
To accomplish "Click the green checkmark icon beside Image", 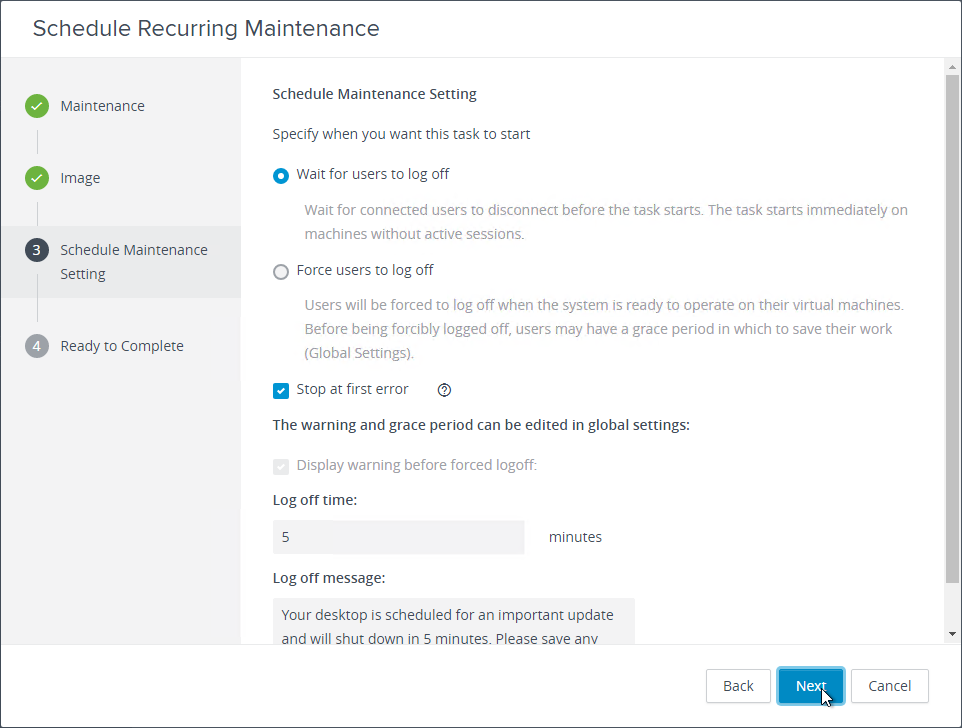I will (x=37, y=178).
